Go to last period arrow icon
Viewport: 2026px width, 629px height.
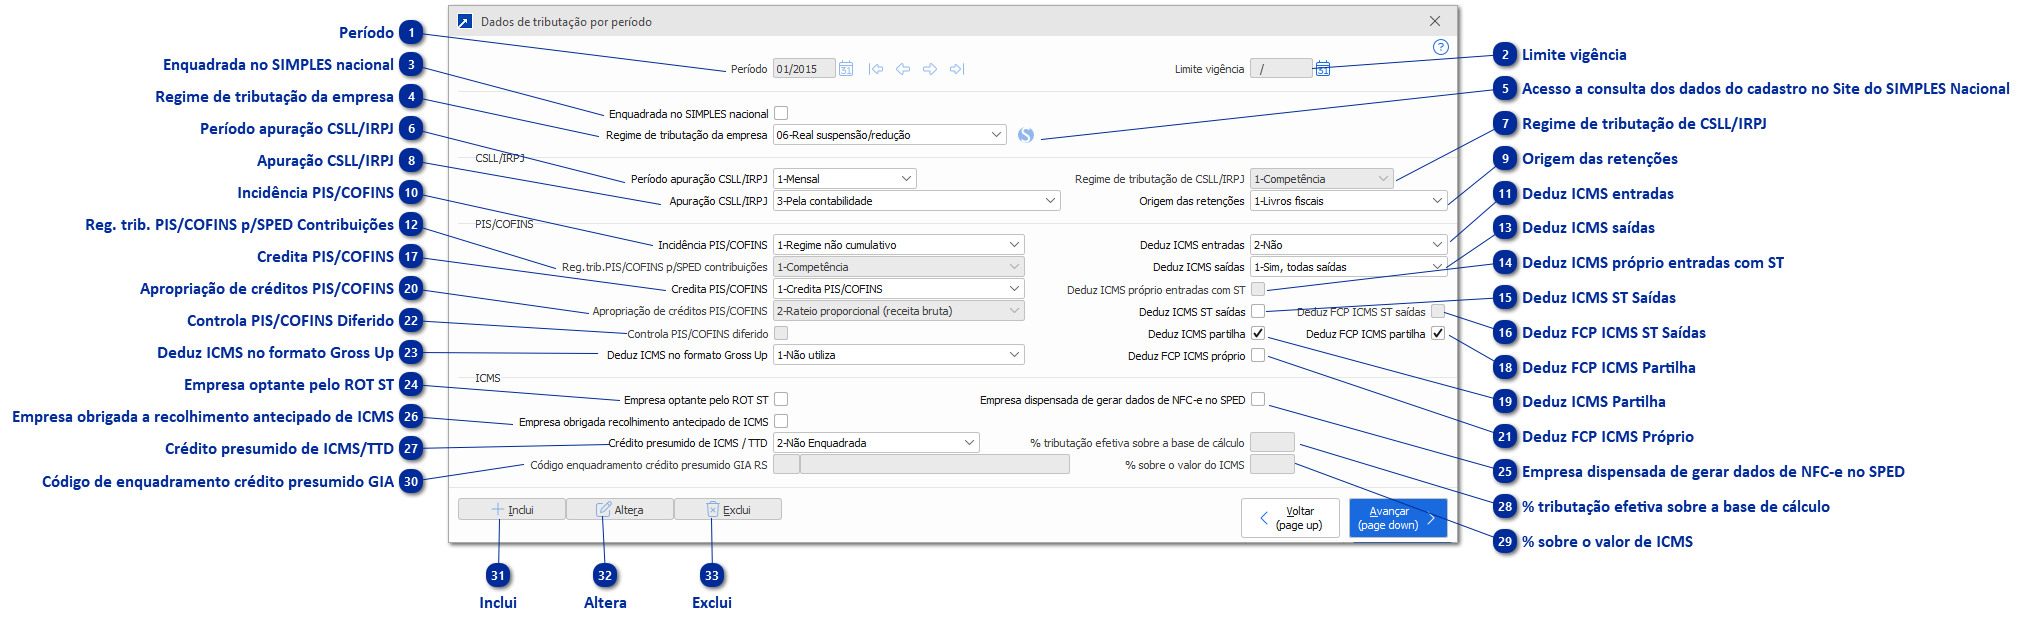coord(957,69)
